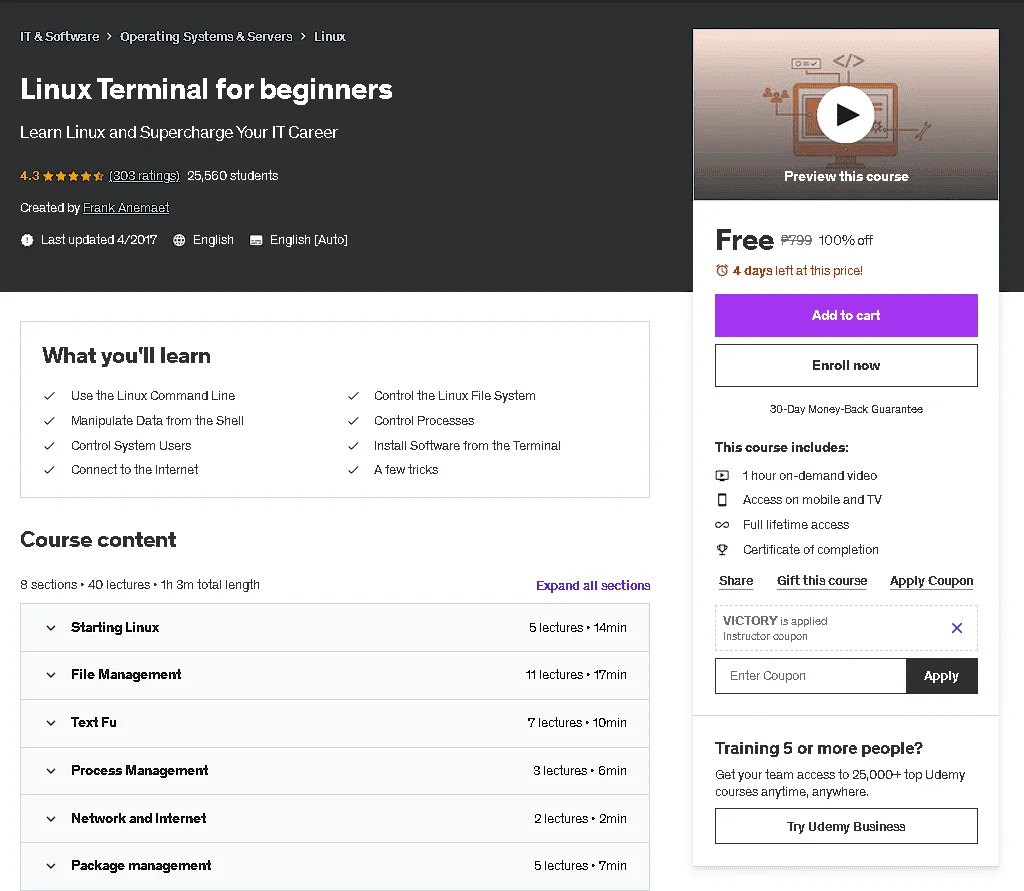Focus the Enter Coupon input field
1024x891 pixels.
coord(810,676)
